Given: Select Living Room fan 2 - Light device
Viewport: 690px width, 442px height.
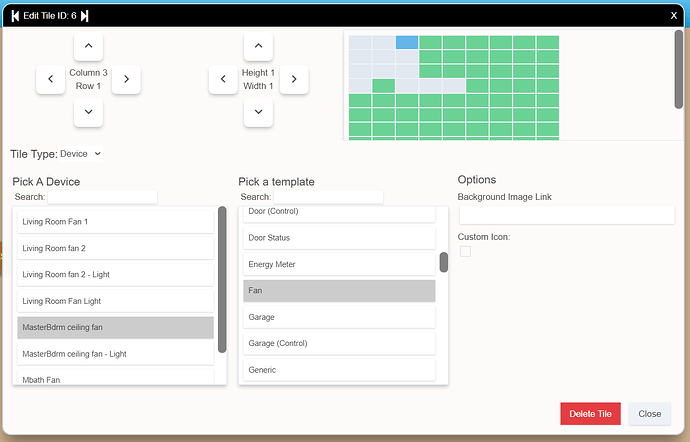Looking at the screenshot, I should coord(115,275).
